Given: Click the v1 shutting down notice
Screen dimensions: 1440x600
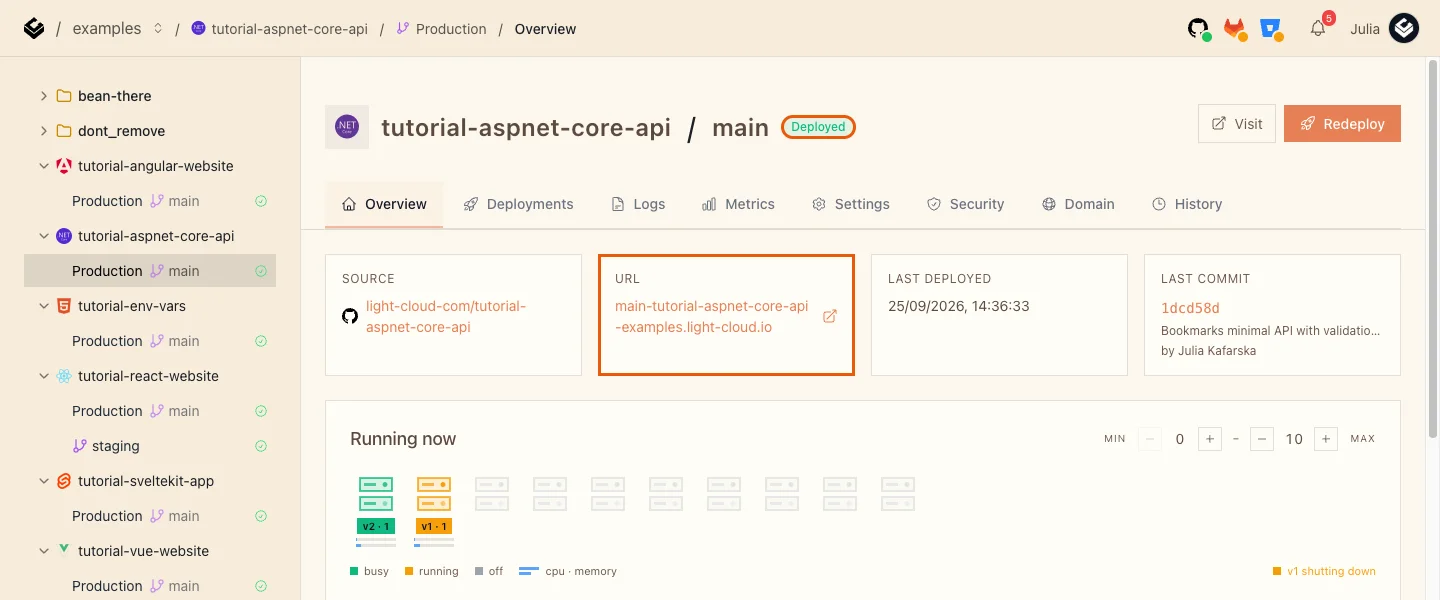Looking at the screenshot, I should tap(1324, 572).
